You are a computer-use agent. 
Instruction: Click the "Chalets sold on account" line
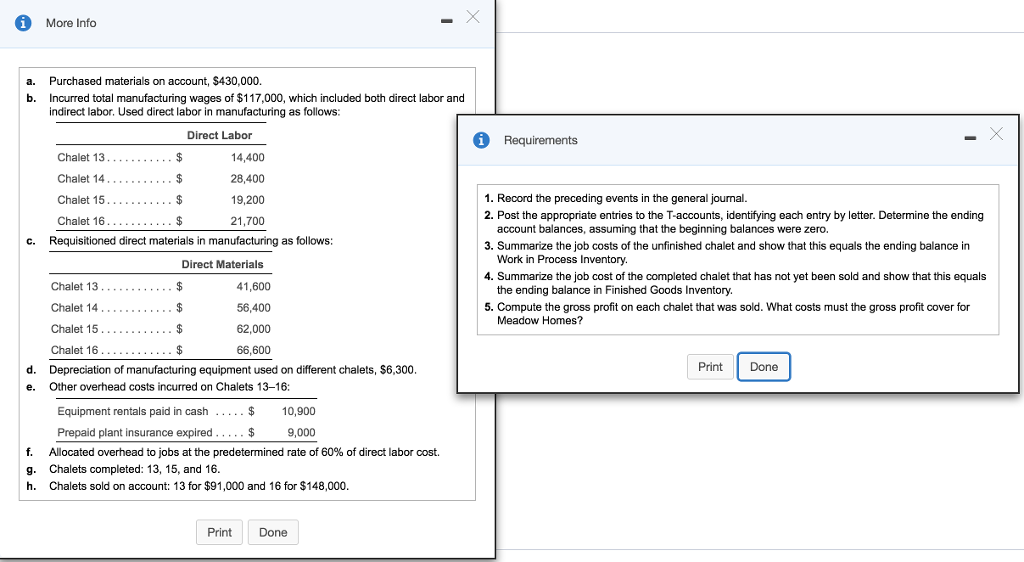(x=199, y=486)
